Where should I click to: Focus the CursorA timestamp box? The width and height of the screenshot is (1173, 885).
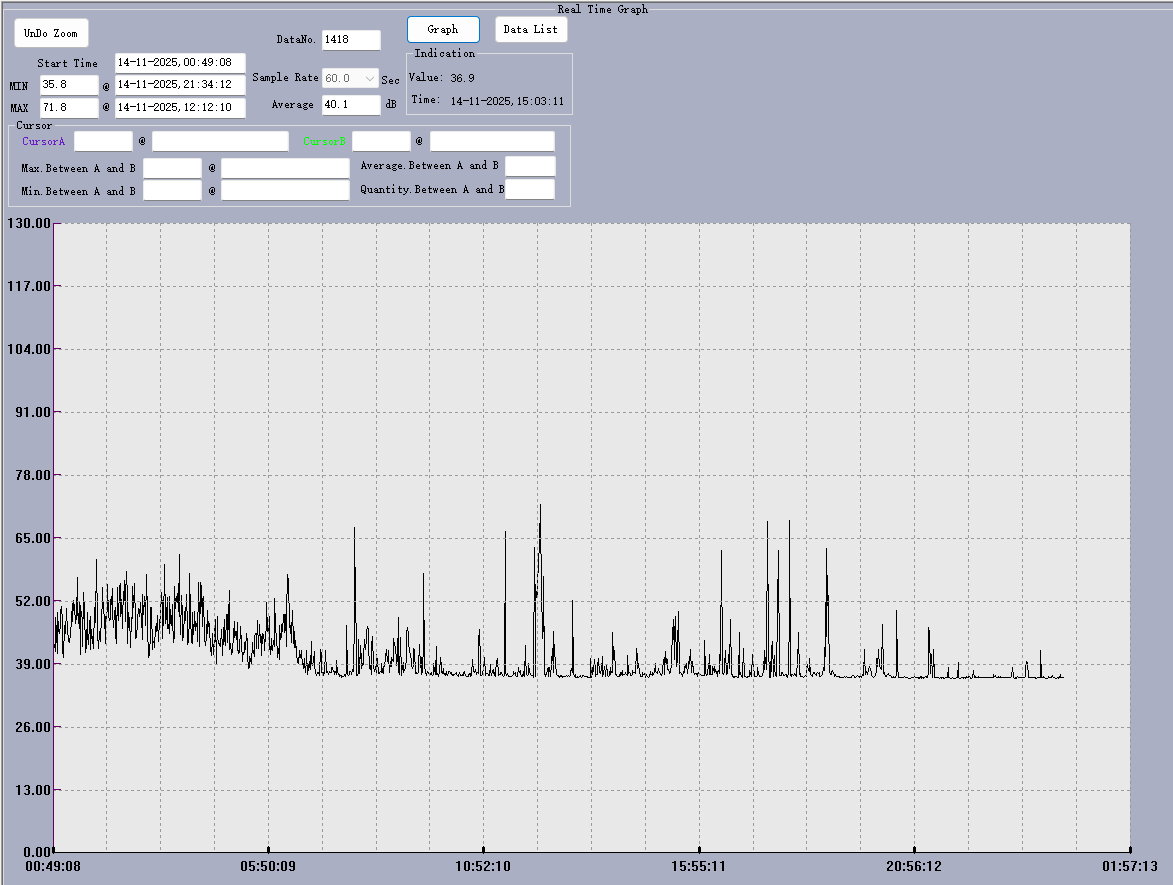click(x=220, y=142)
